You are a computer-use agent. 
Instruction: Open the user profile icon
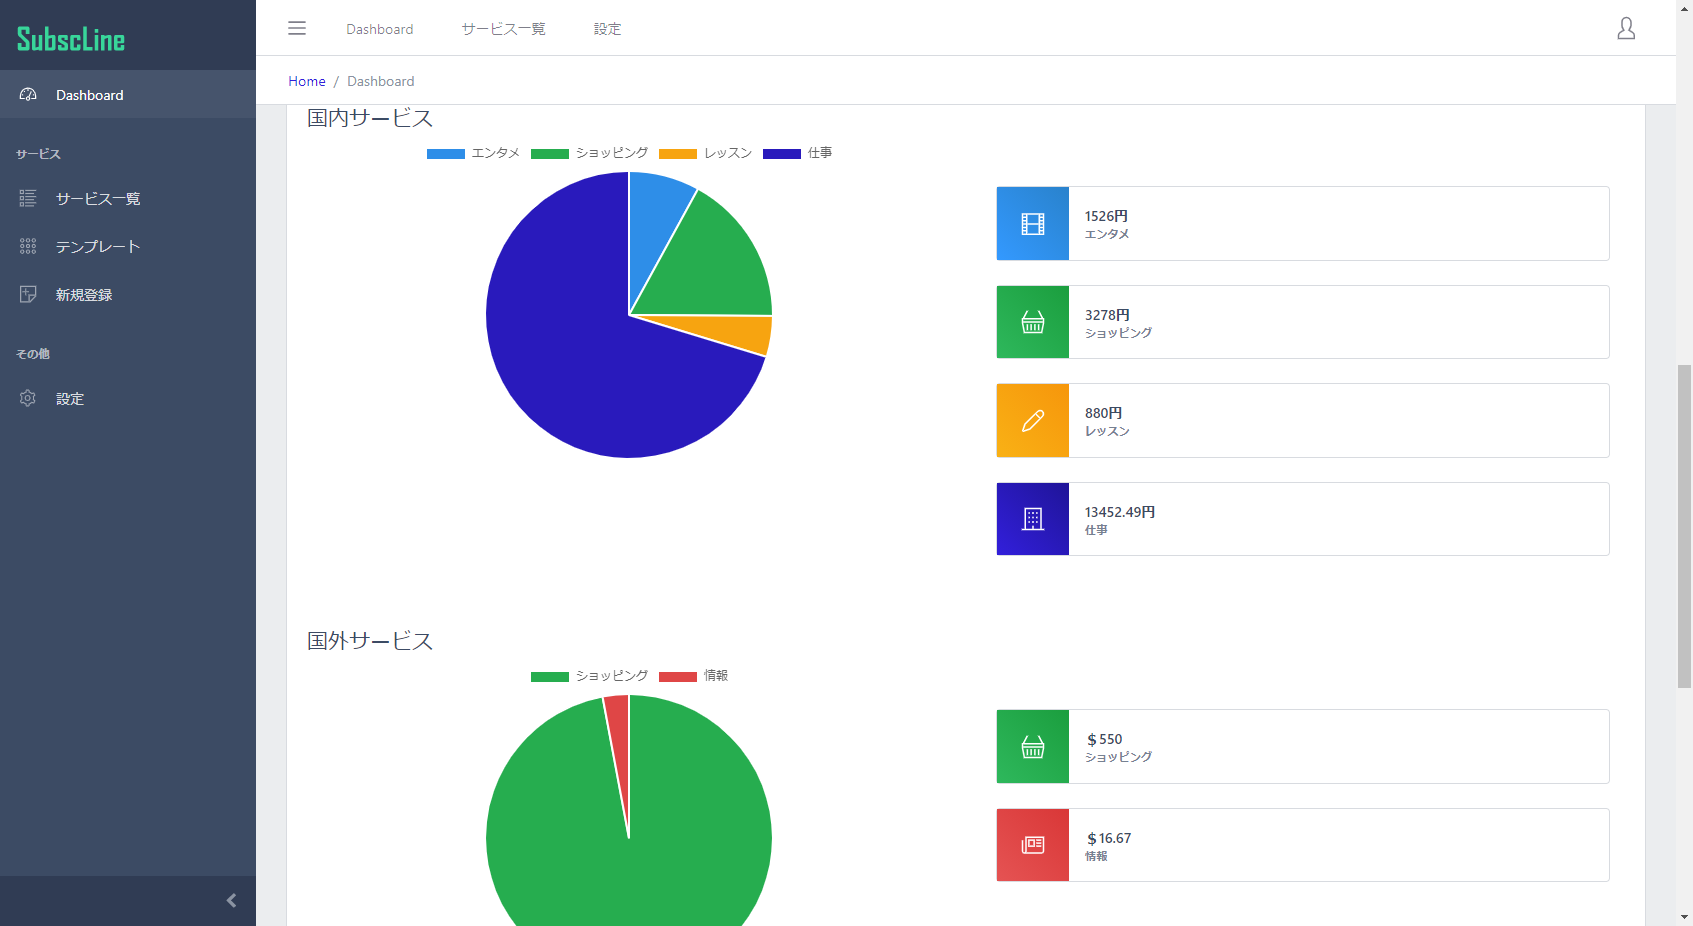[x=1626, y=29]
